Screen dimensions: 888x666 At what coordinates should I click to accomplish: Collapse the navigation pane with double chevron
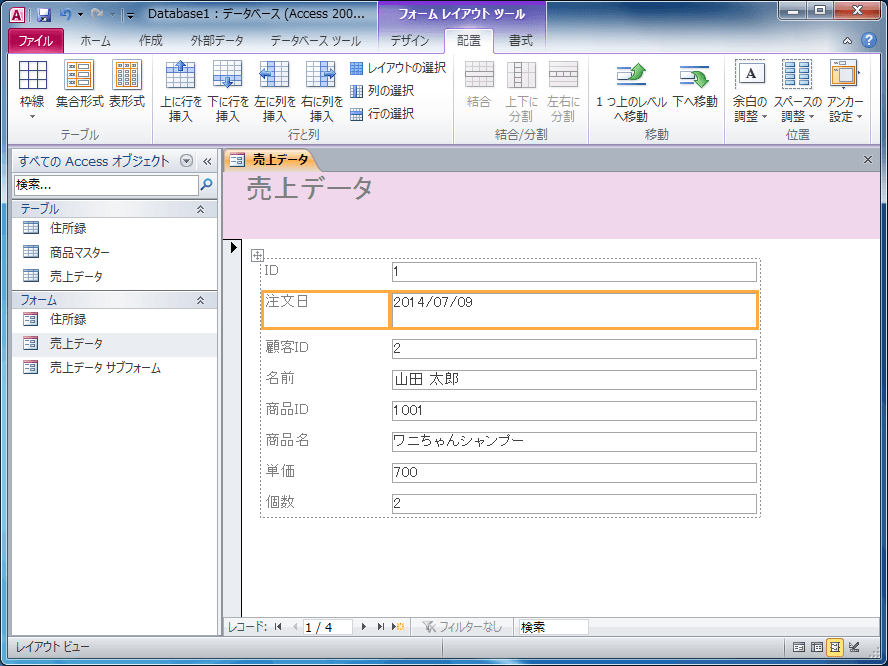point(207,161)
